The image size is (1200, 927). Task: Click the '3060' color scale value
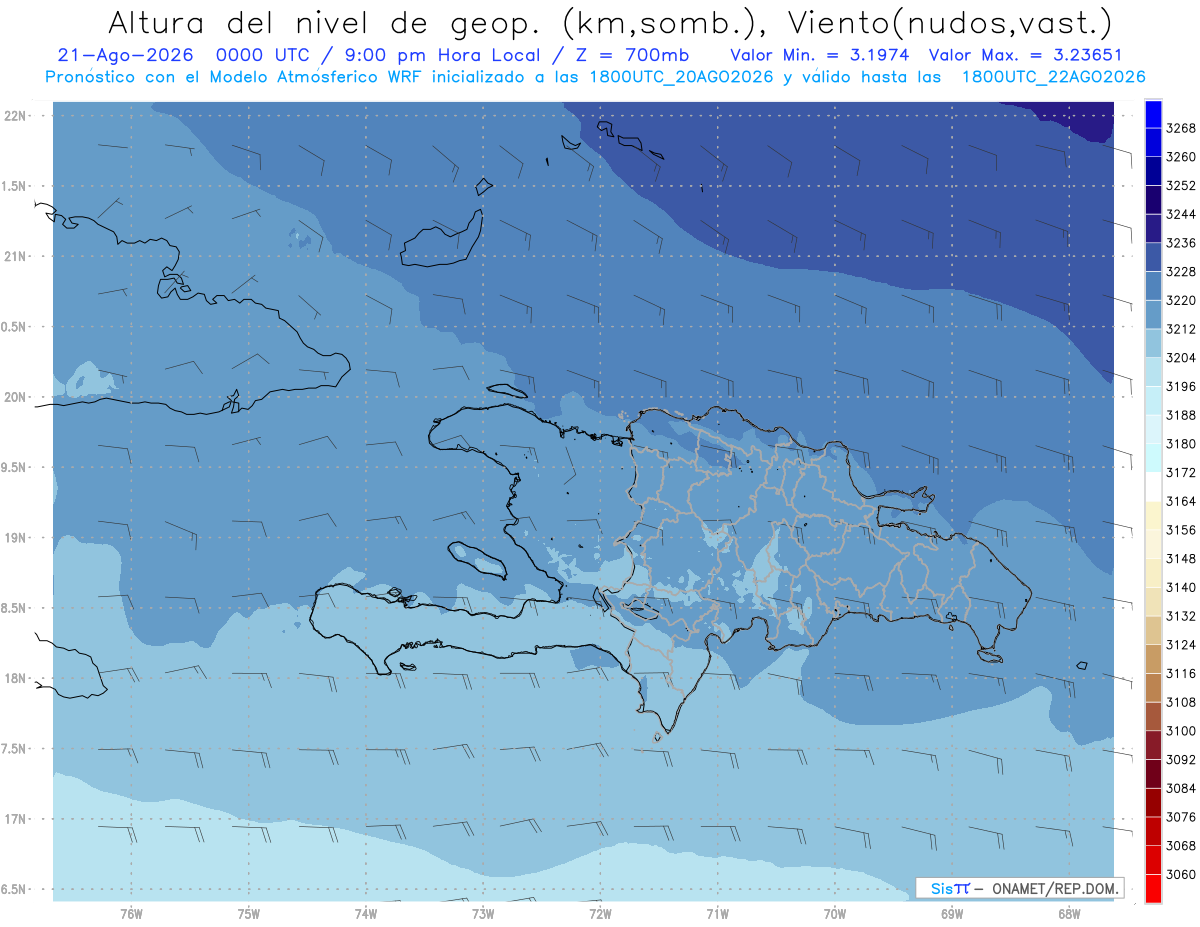(x=1181, y=874)
